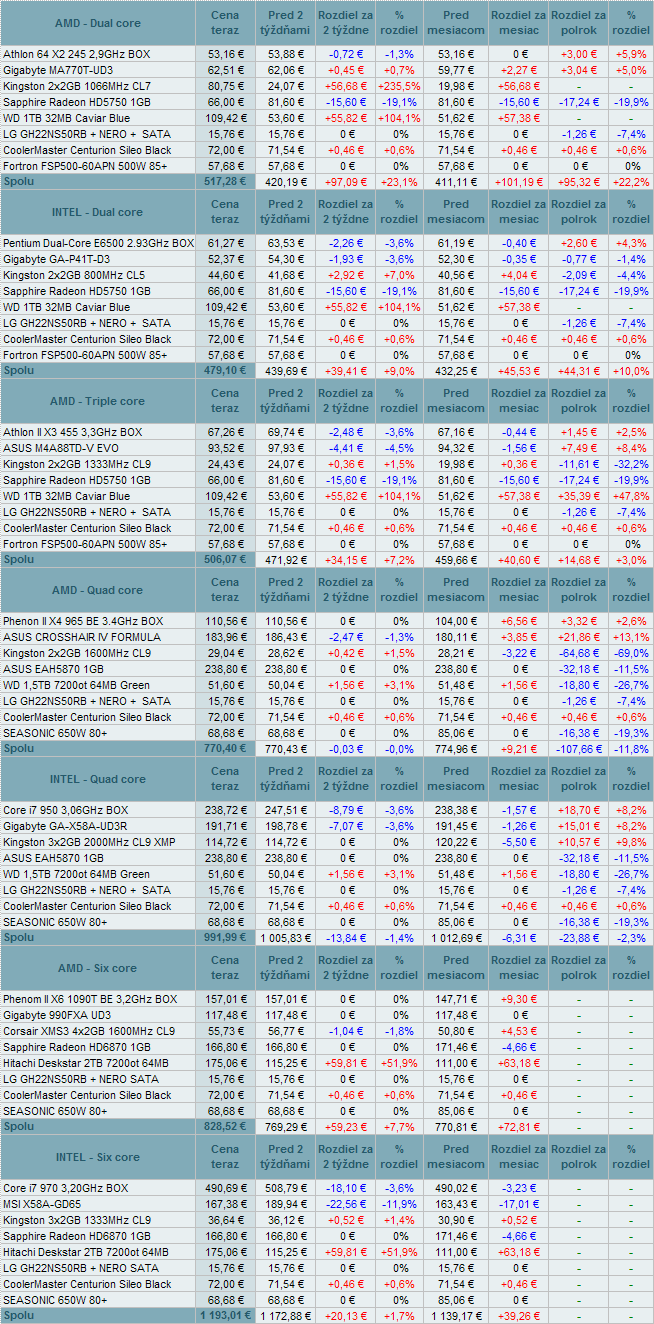
Task: Click the '1 139,17 €' month-ago total
Action: click(x=457, y=1315)
